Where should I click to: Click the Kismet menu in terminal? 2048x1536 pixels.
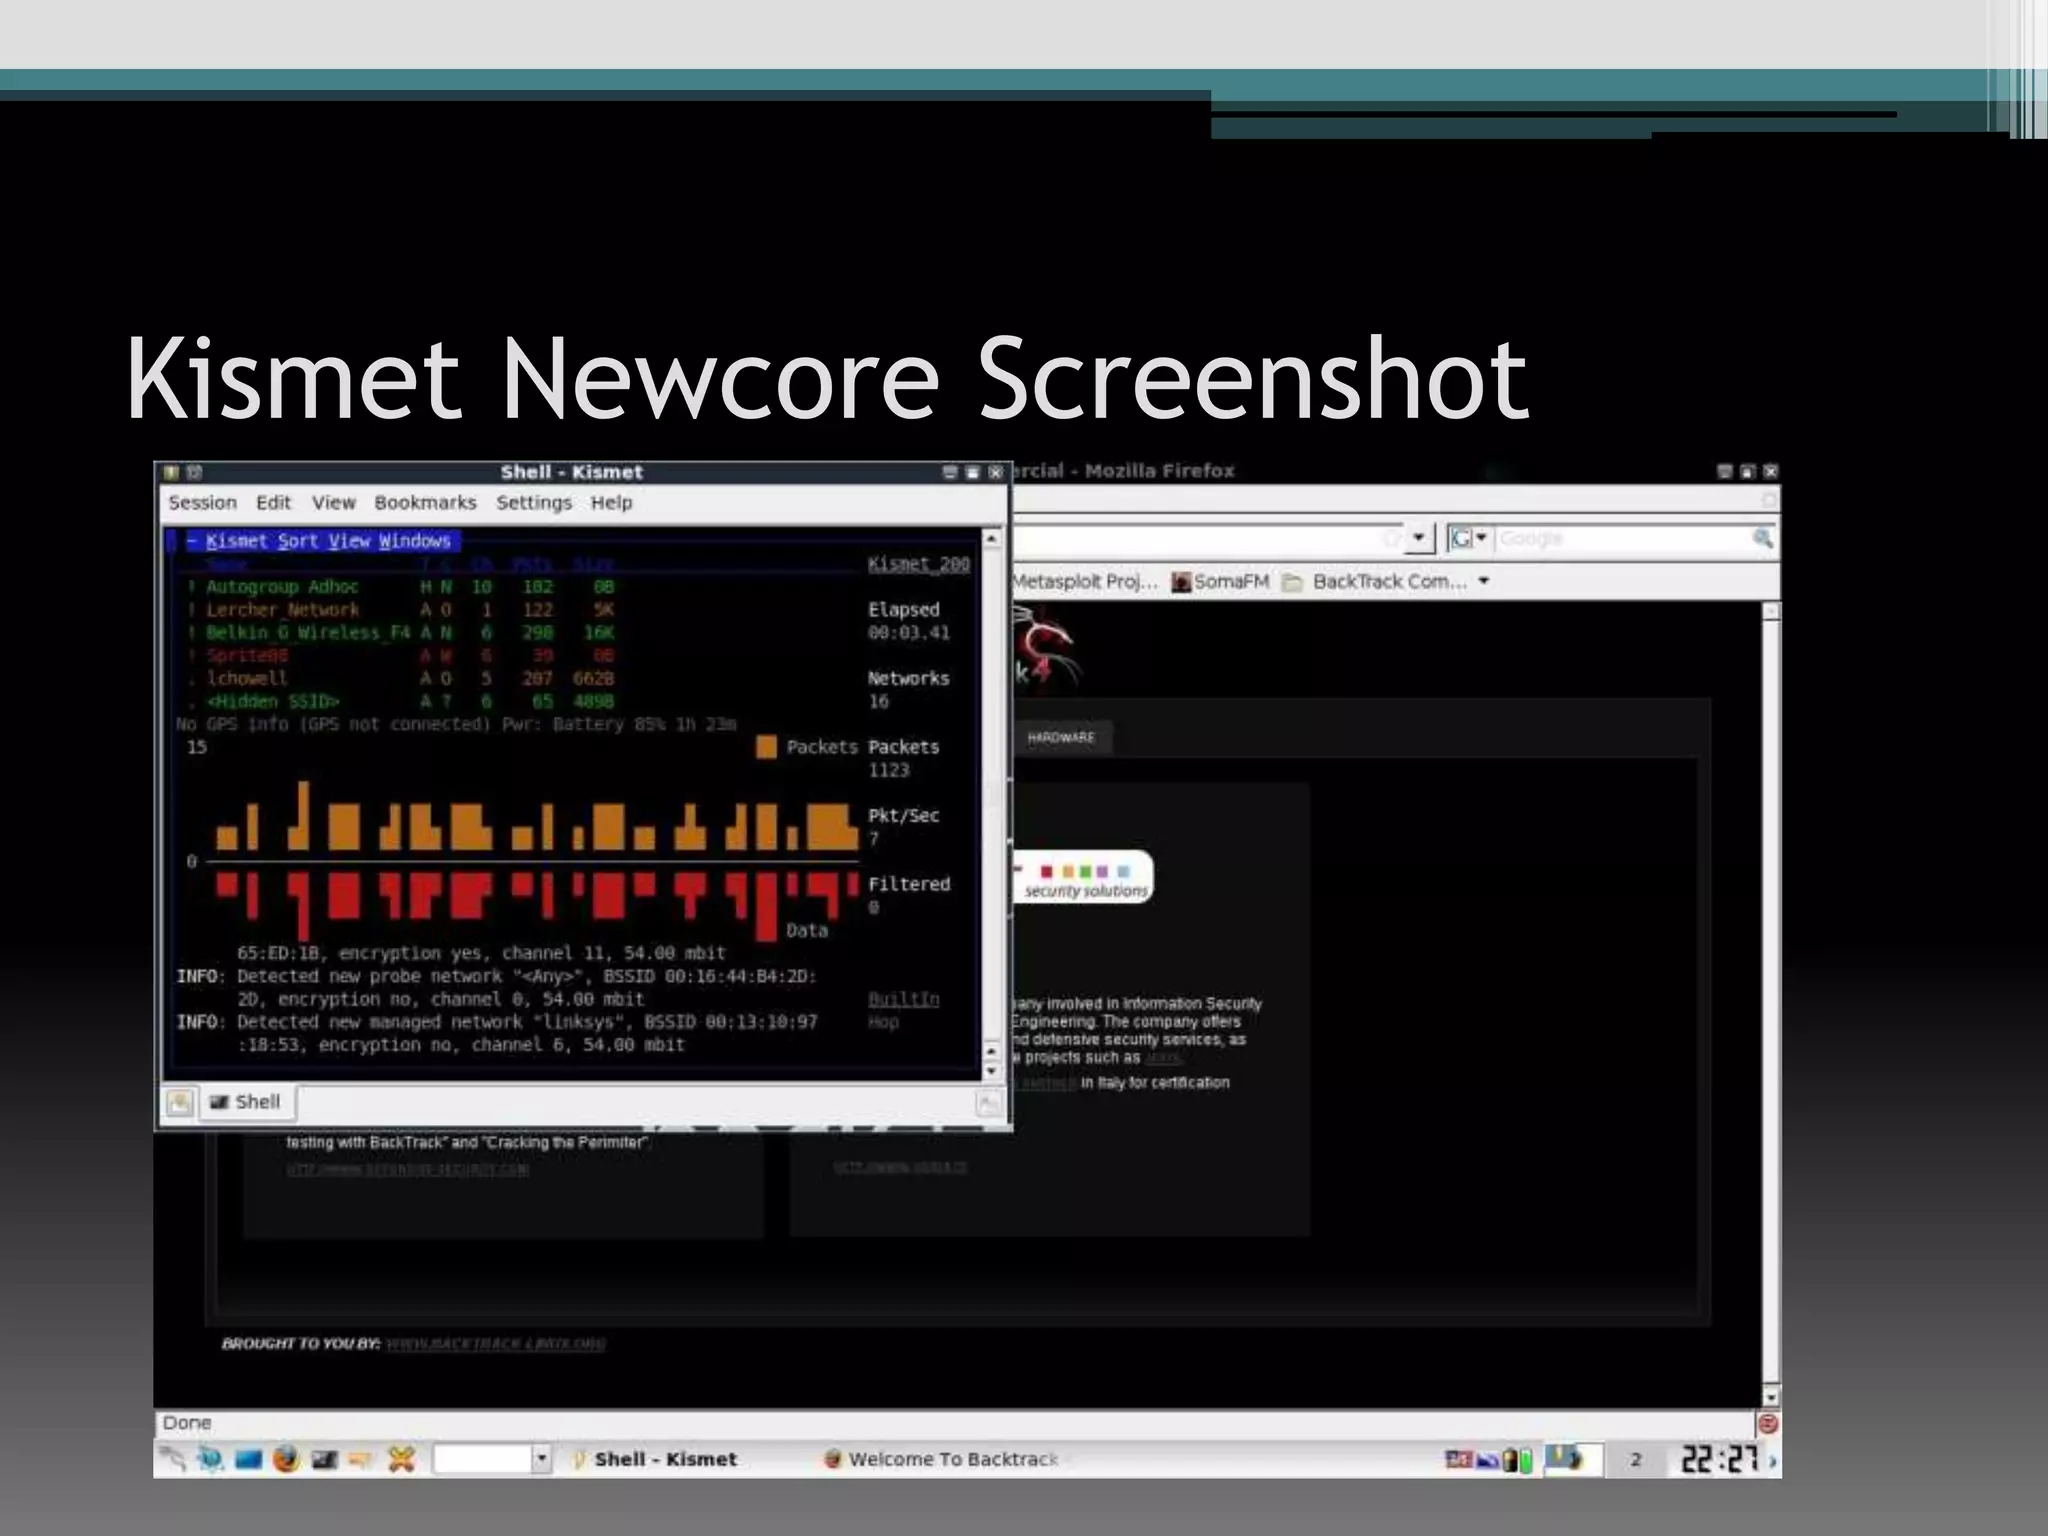tap(237, 541)
